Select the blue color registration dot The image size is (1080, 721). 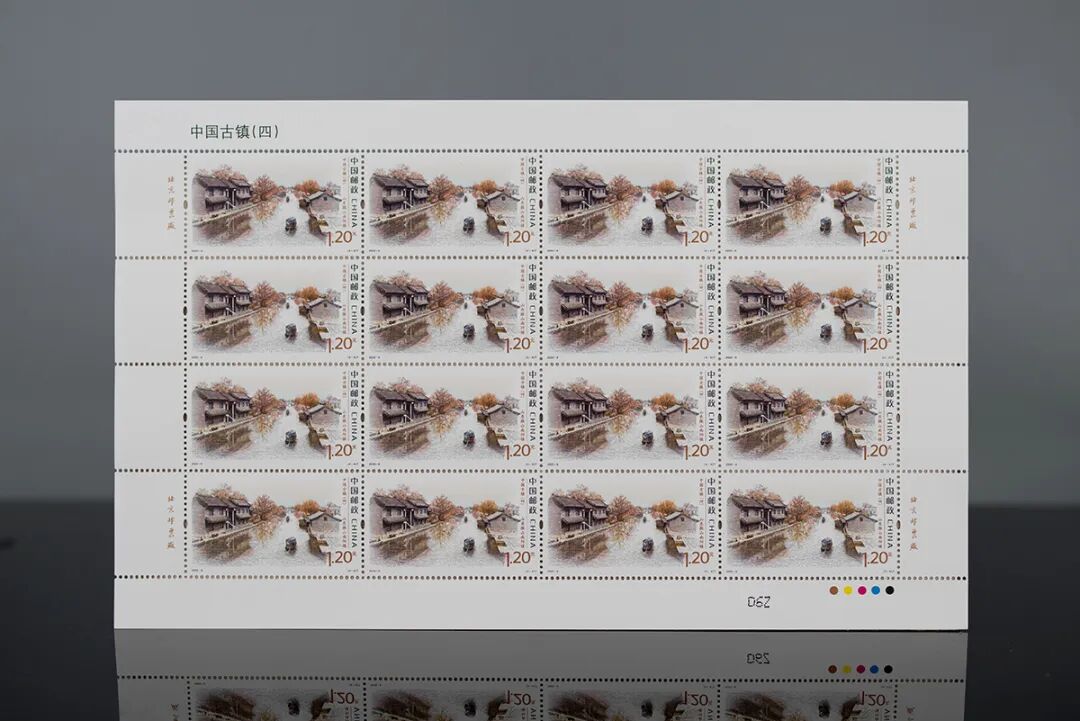[875, 591]
